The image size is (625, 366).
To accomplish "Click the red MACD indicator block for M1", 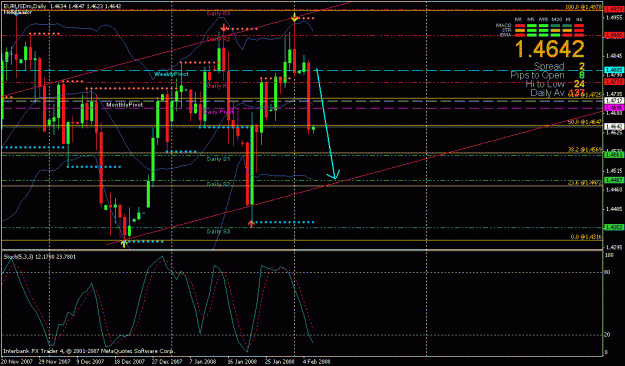I will coord(519,26).
